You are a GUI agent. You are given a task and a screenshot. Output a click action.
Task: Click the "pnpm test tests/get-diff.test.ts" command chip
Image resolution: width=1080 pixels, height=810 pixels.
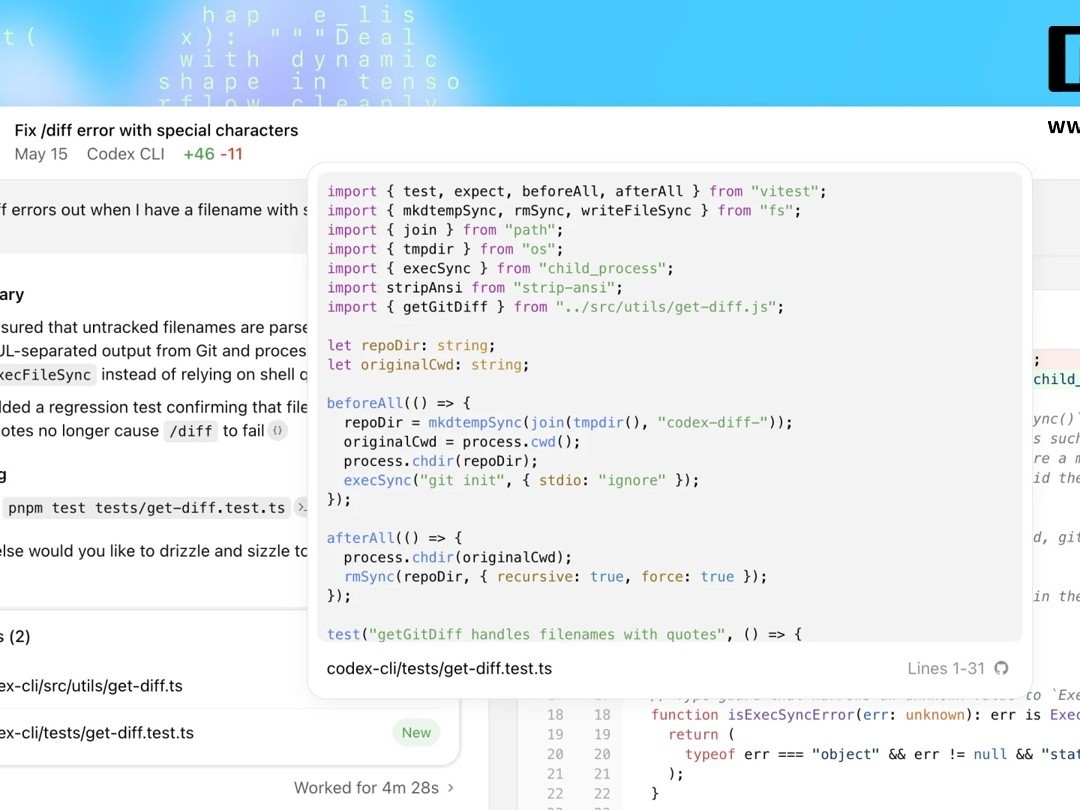(145, 508)
